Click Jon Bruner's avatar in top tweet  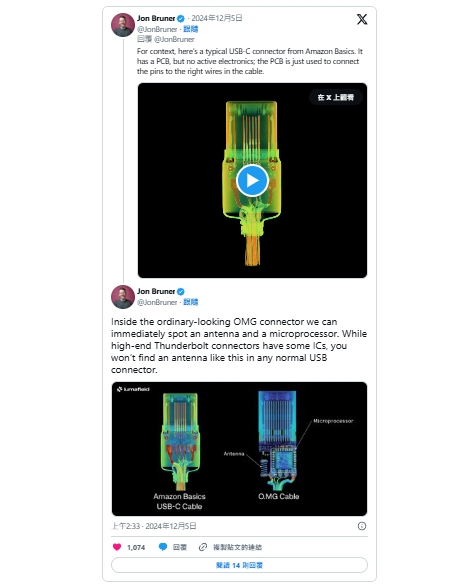click(123, 25)
